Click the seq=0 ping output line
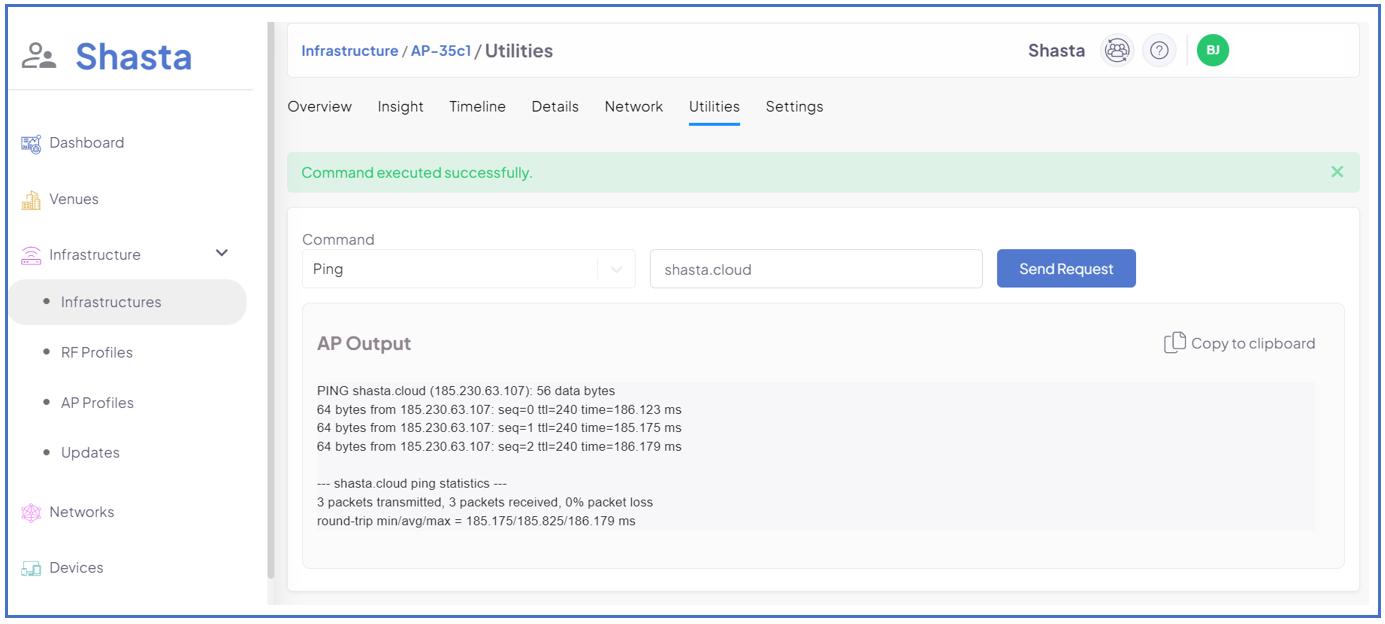The width and height of the screenshot is (1385, 624). [499, 410]
